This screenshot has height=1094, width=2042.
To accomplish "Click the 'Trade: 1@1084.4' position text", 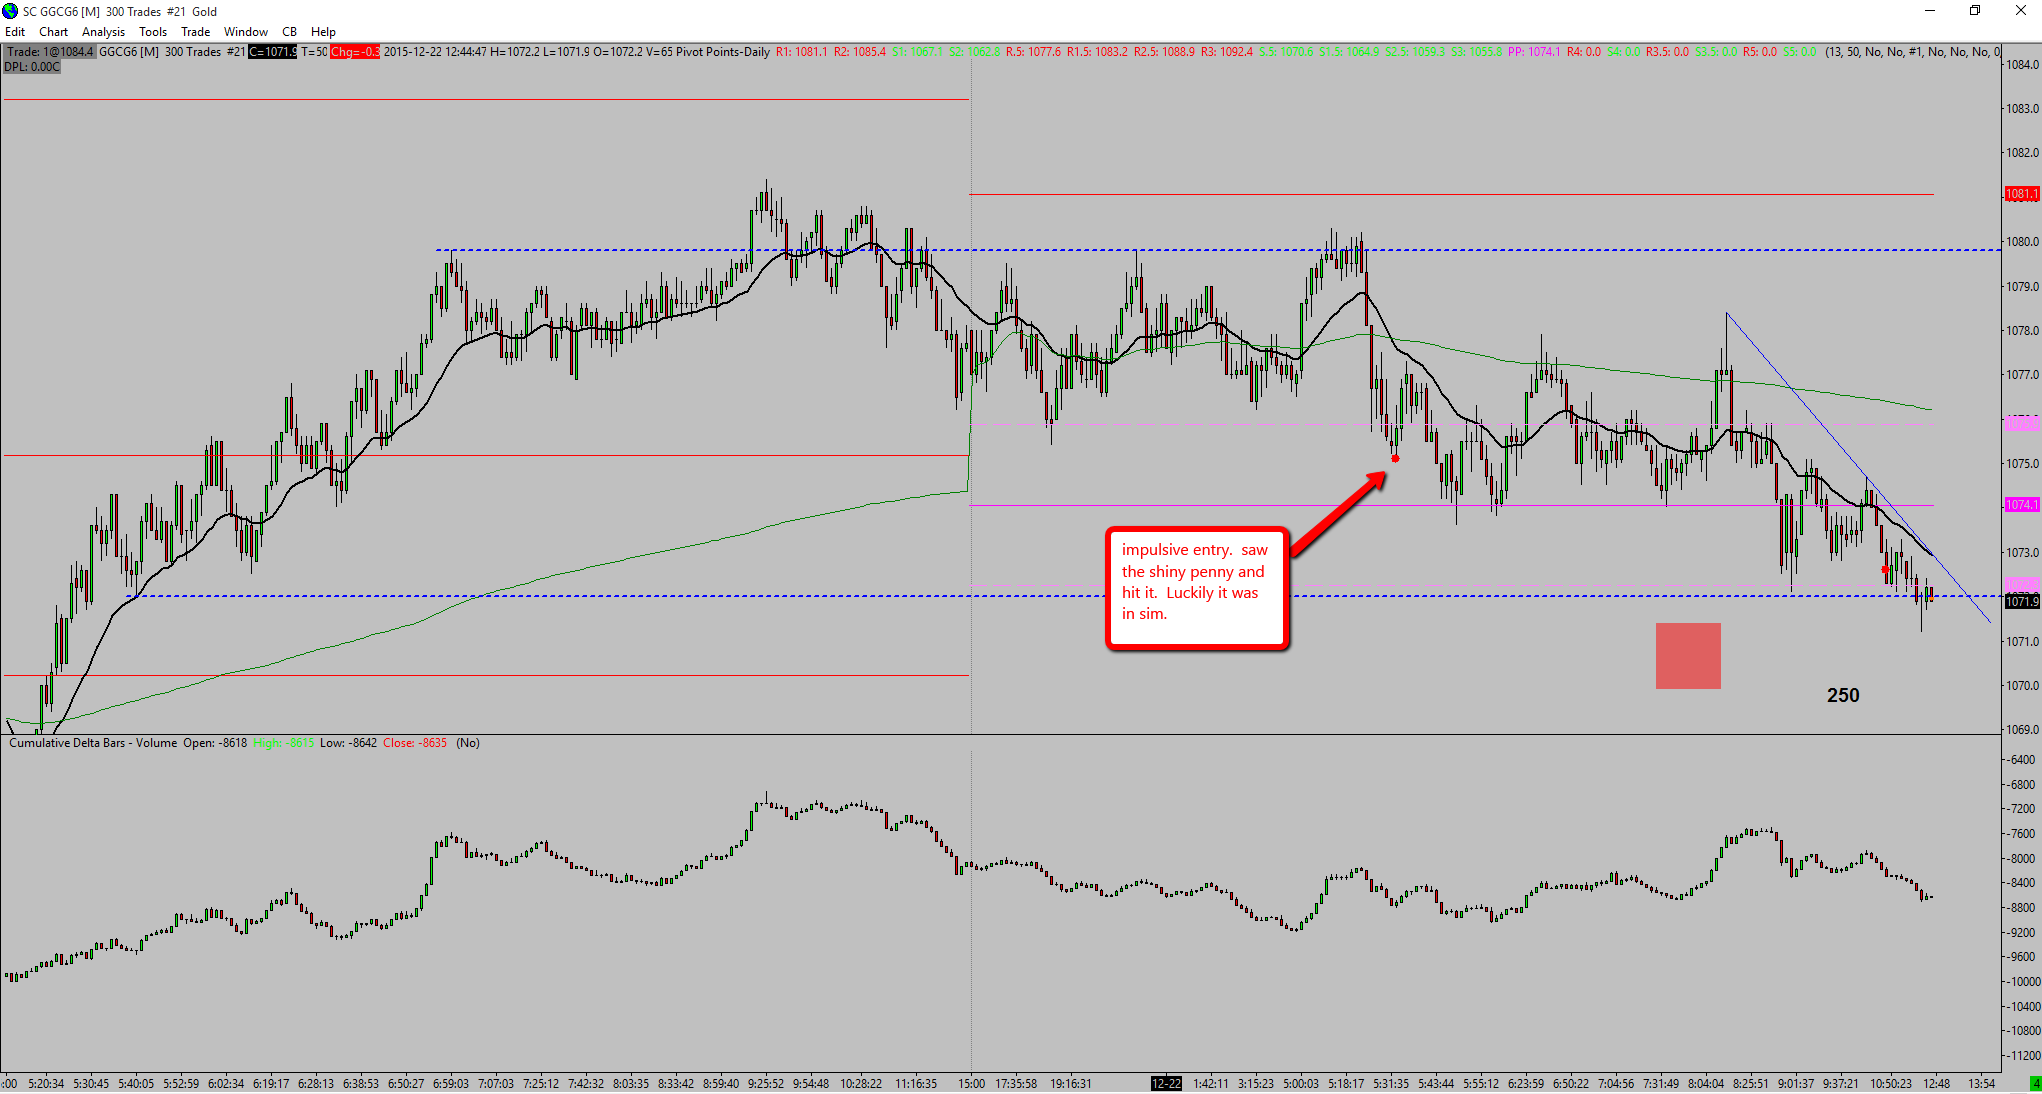I will tap(50, 52).
